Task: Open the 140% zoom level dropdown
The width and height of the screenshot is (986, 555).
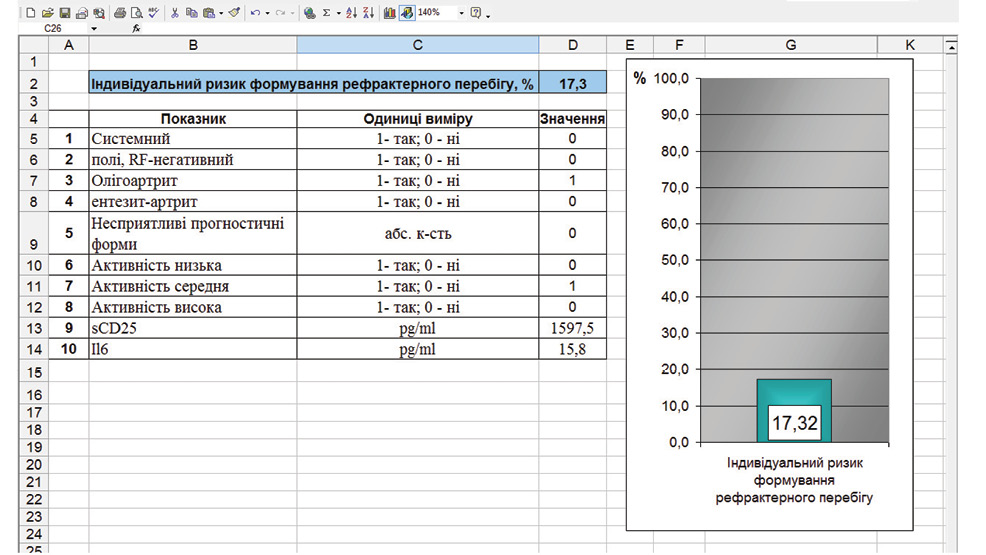Action: point(462,13)
